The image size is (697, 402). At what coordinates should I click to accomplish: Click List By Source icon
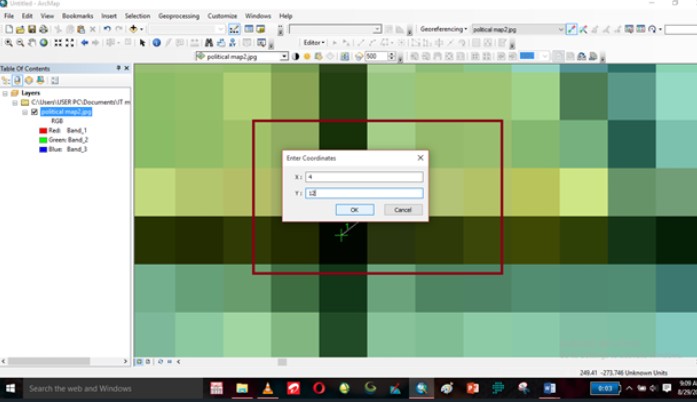tap(17, 80)
